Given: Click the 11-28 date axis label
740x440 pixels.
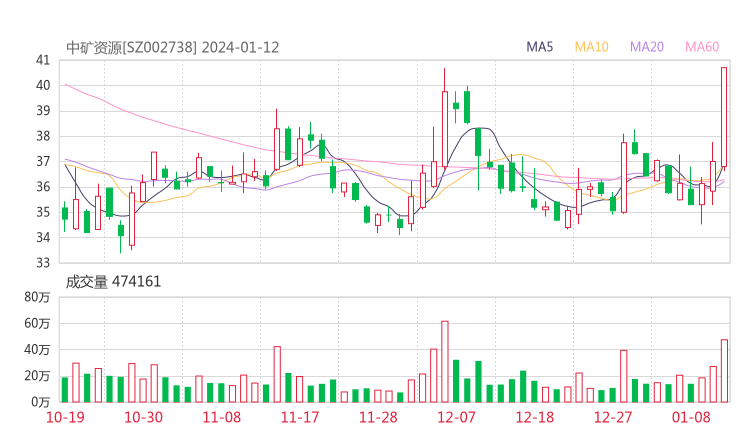Looking at the screenshot, I should tap(378, 417).
